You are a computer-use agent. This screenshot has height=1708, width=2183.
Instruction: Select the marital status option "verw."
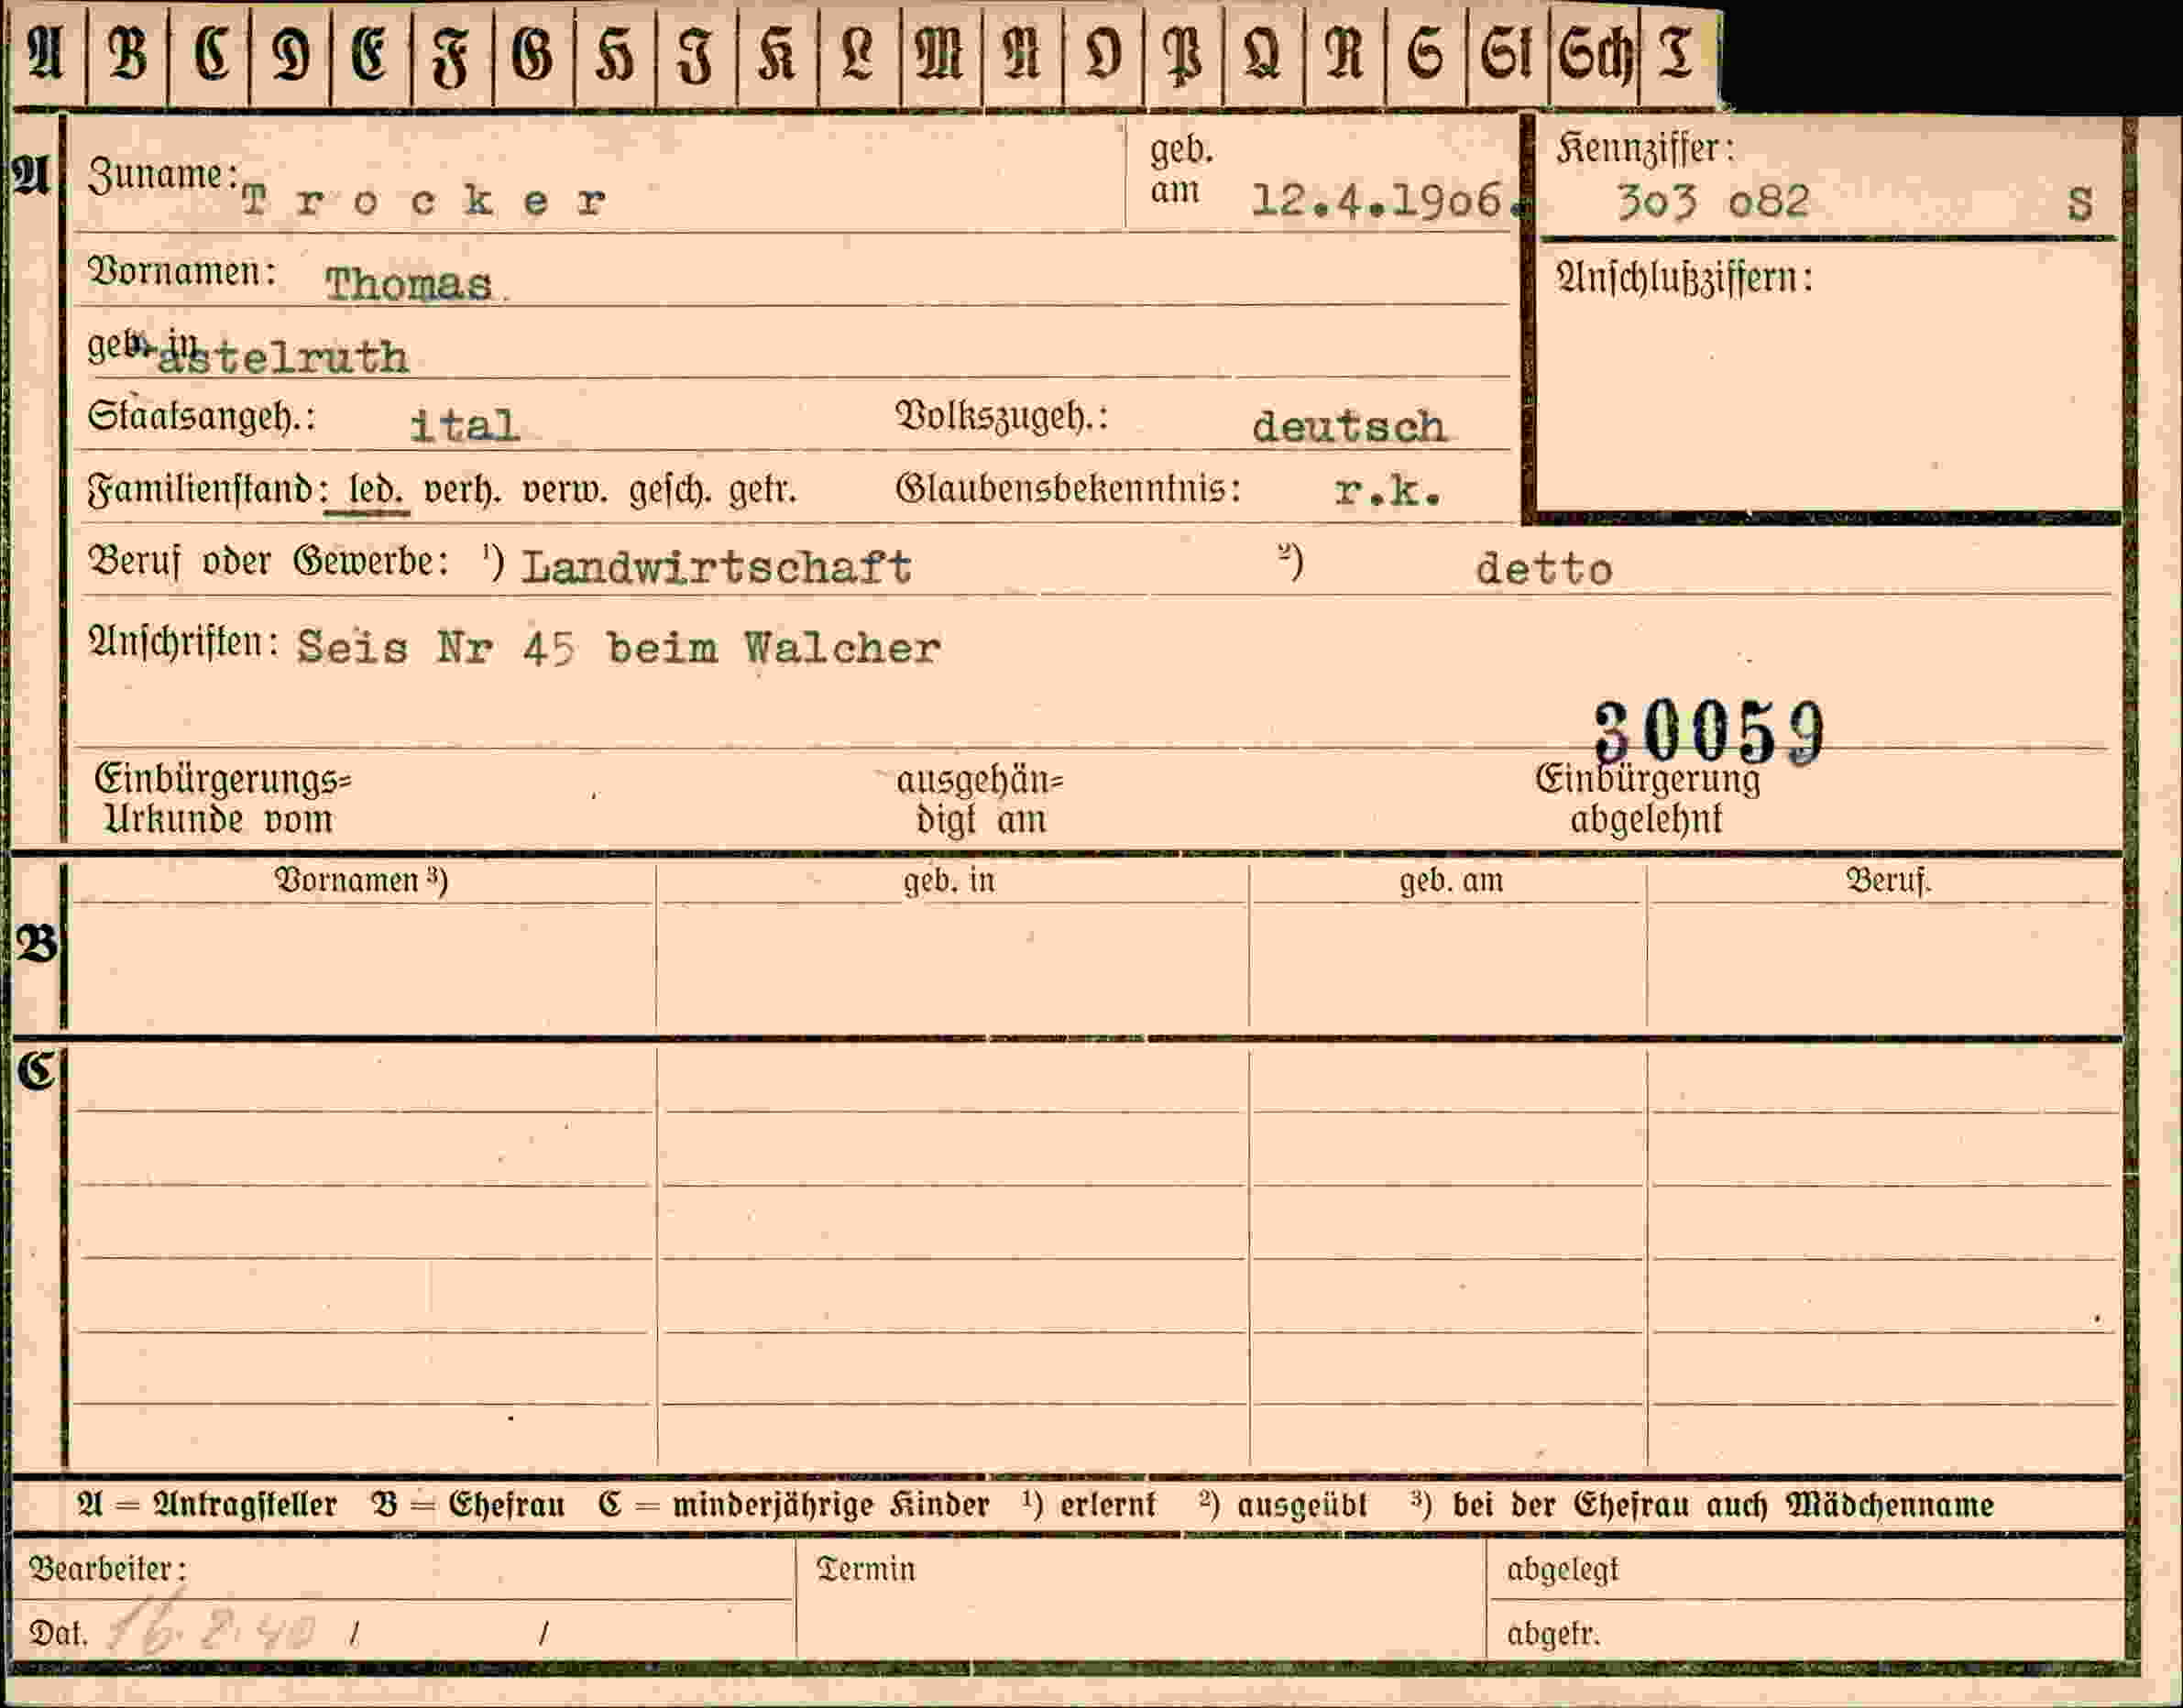565,492
